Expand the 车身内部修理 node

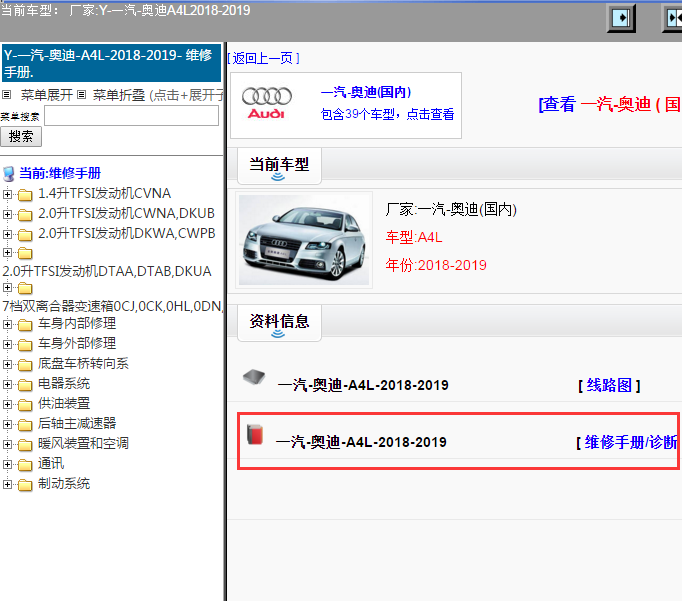tap(7, 324)
